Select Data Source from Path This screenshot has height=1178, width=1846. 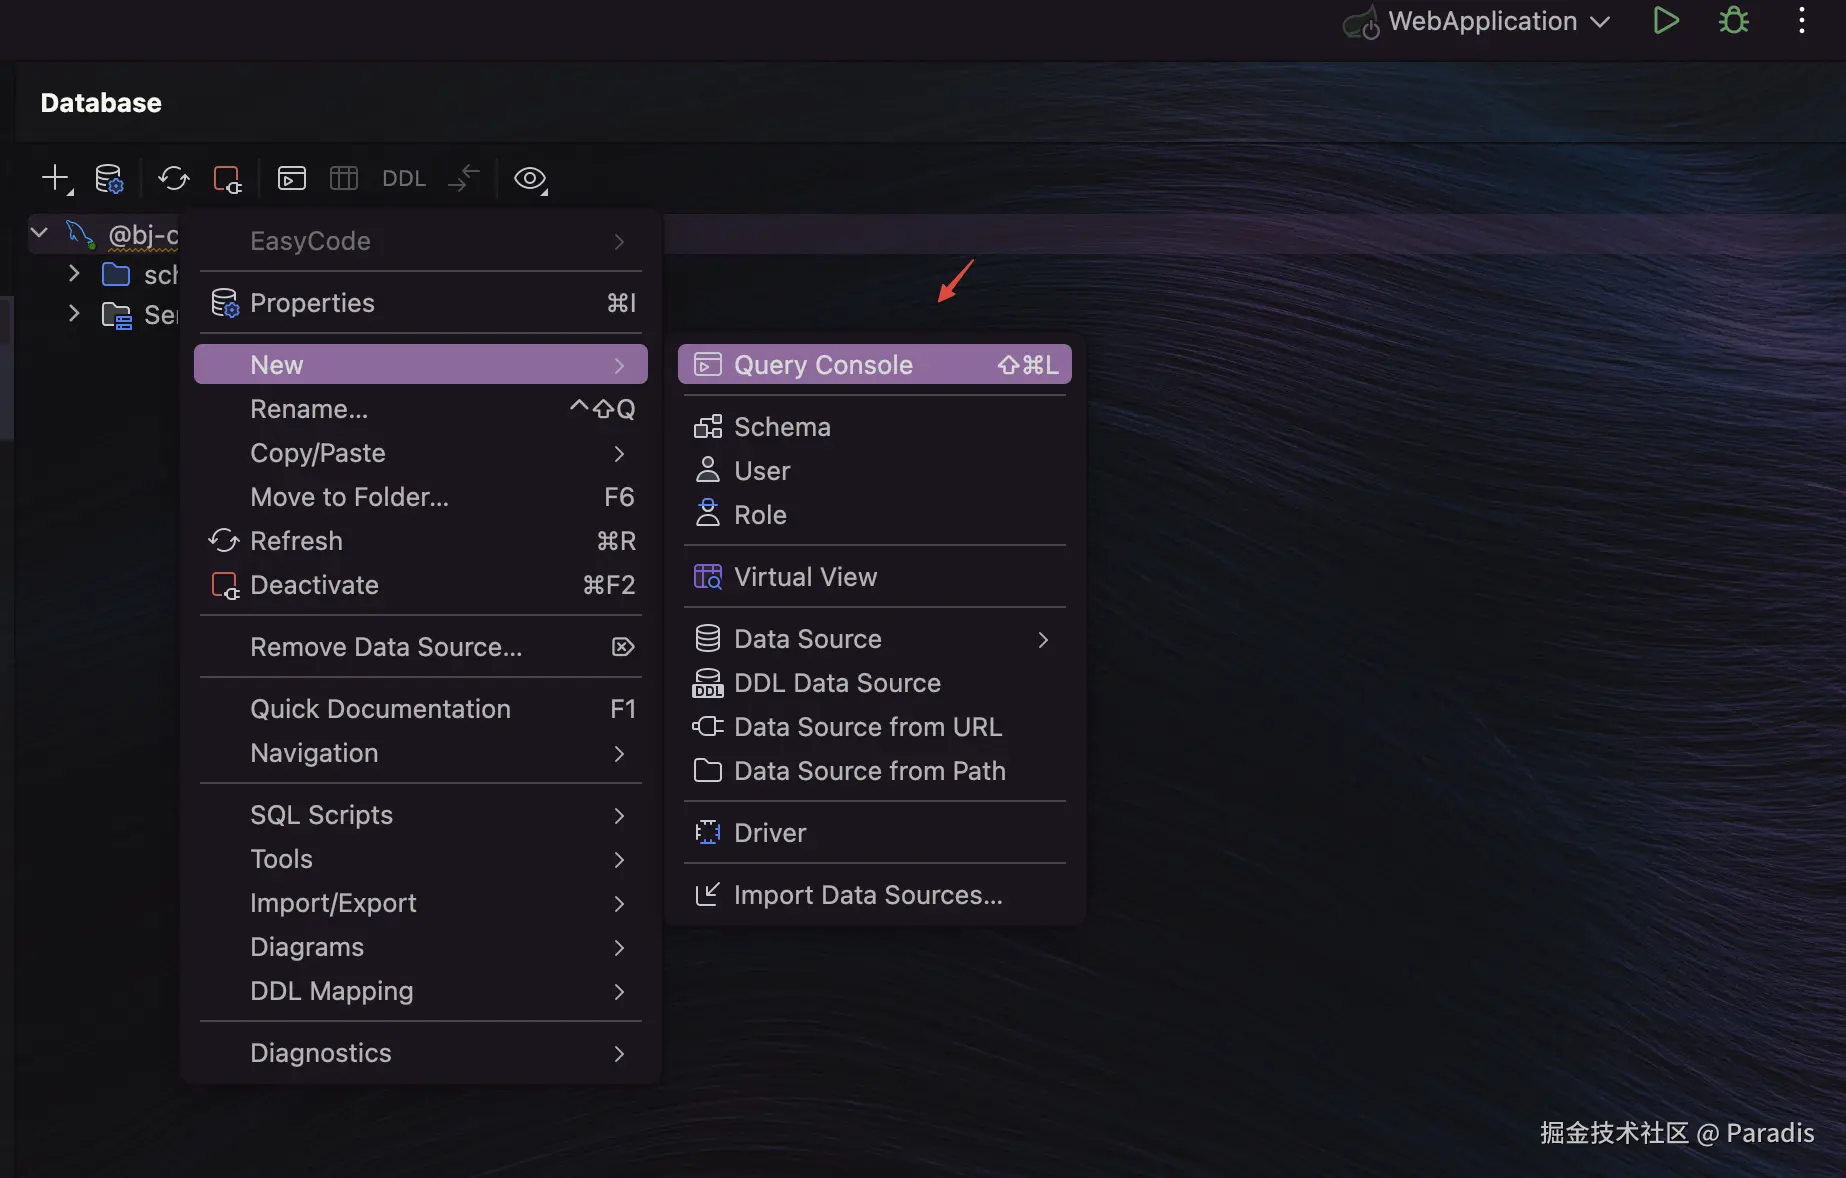pyautogui.click(x=875, y=771)
